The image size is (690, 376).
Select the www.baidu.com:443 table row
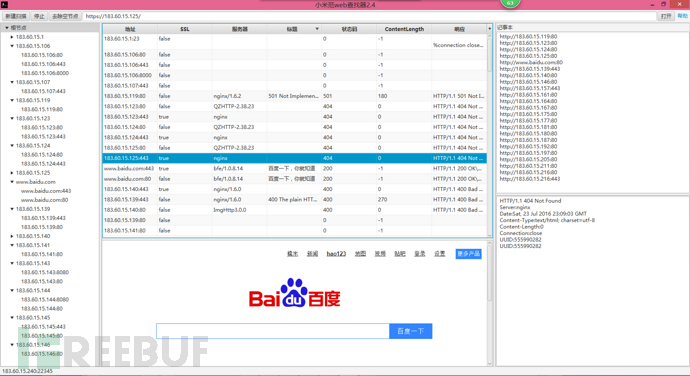[294, 169]
